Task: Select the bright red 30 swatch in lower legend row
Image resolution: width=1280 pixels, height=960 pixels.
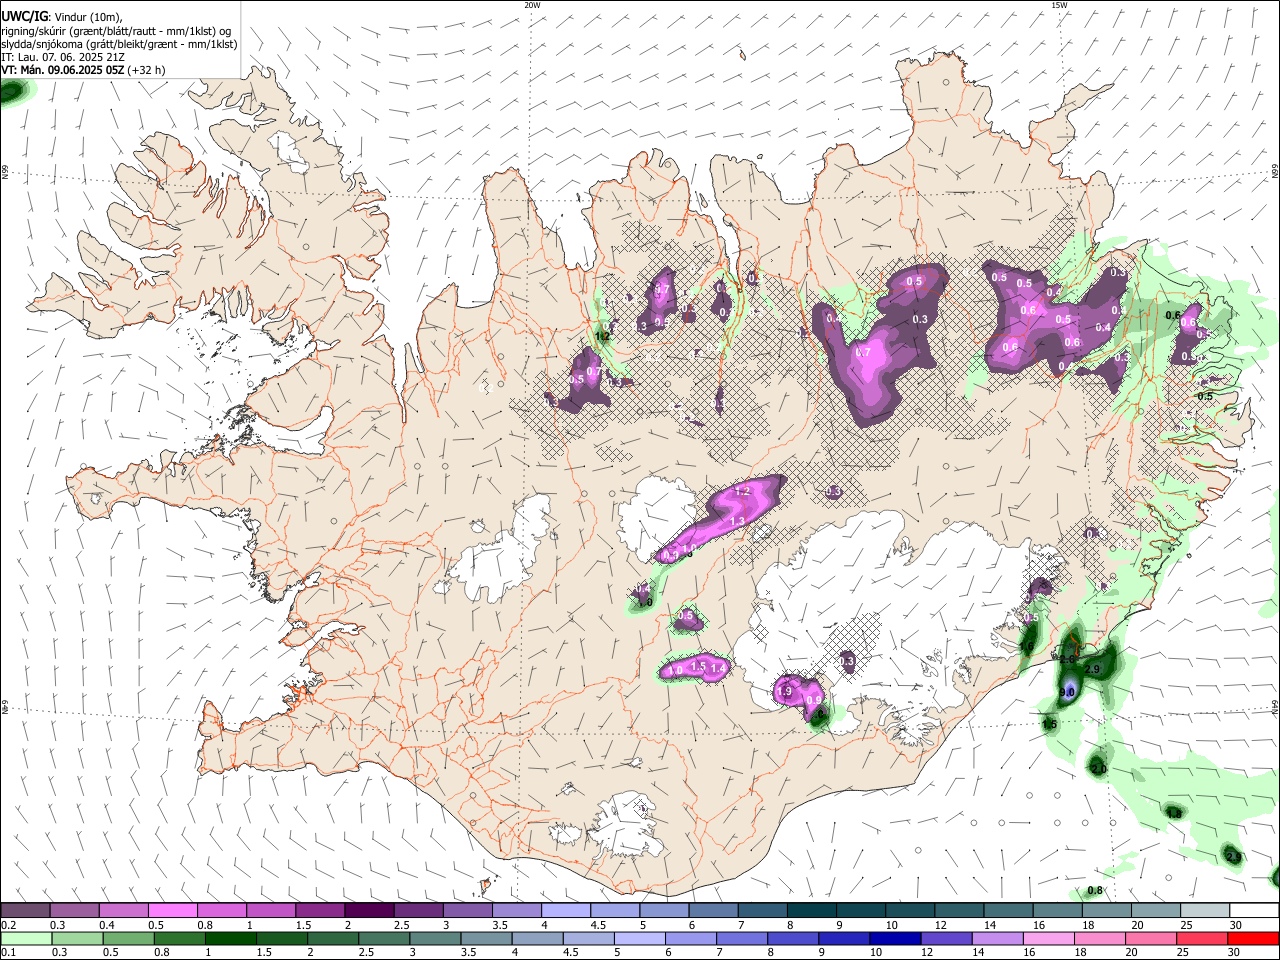Action: [x=1253, y=939]
